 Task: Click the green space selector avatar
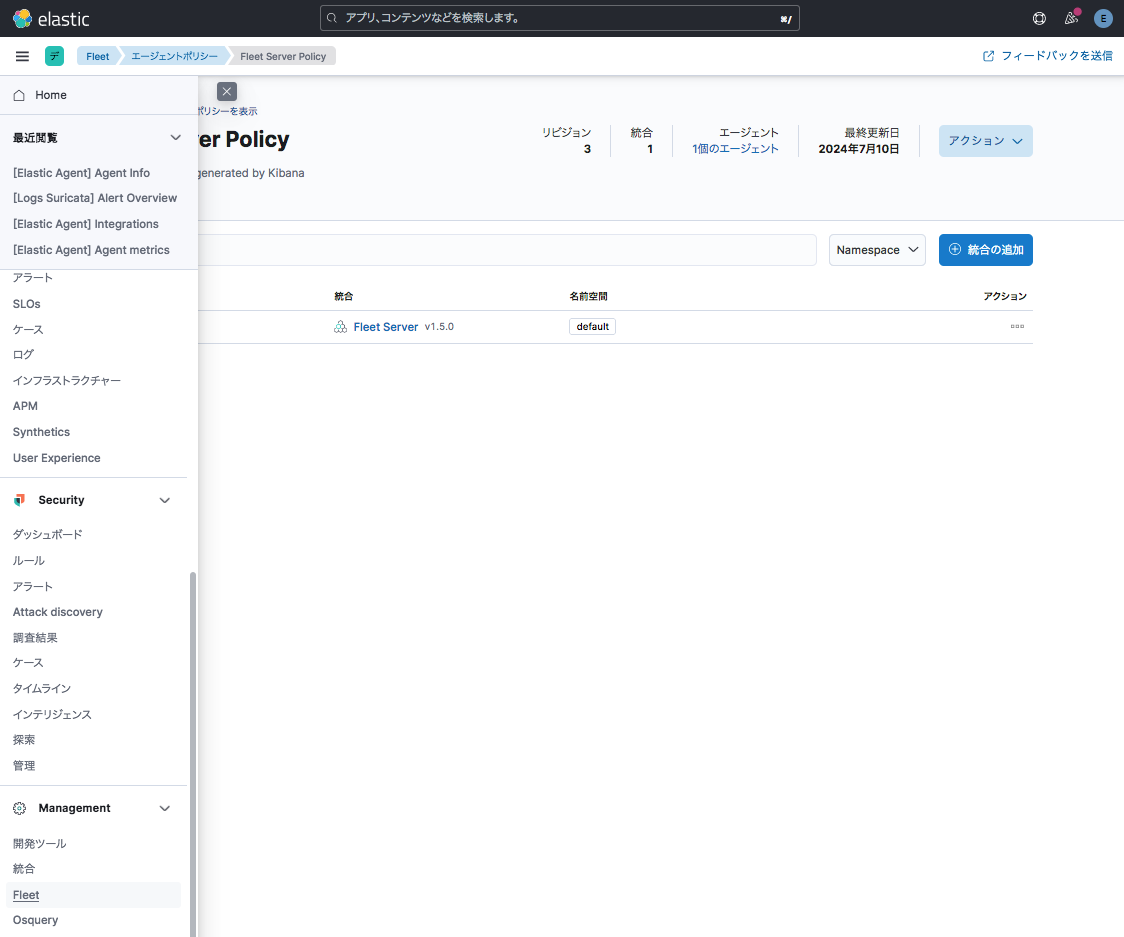click(x=54, y=56)
